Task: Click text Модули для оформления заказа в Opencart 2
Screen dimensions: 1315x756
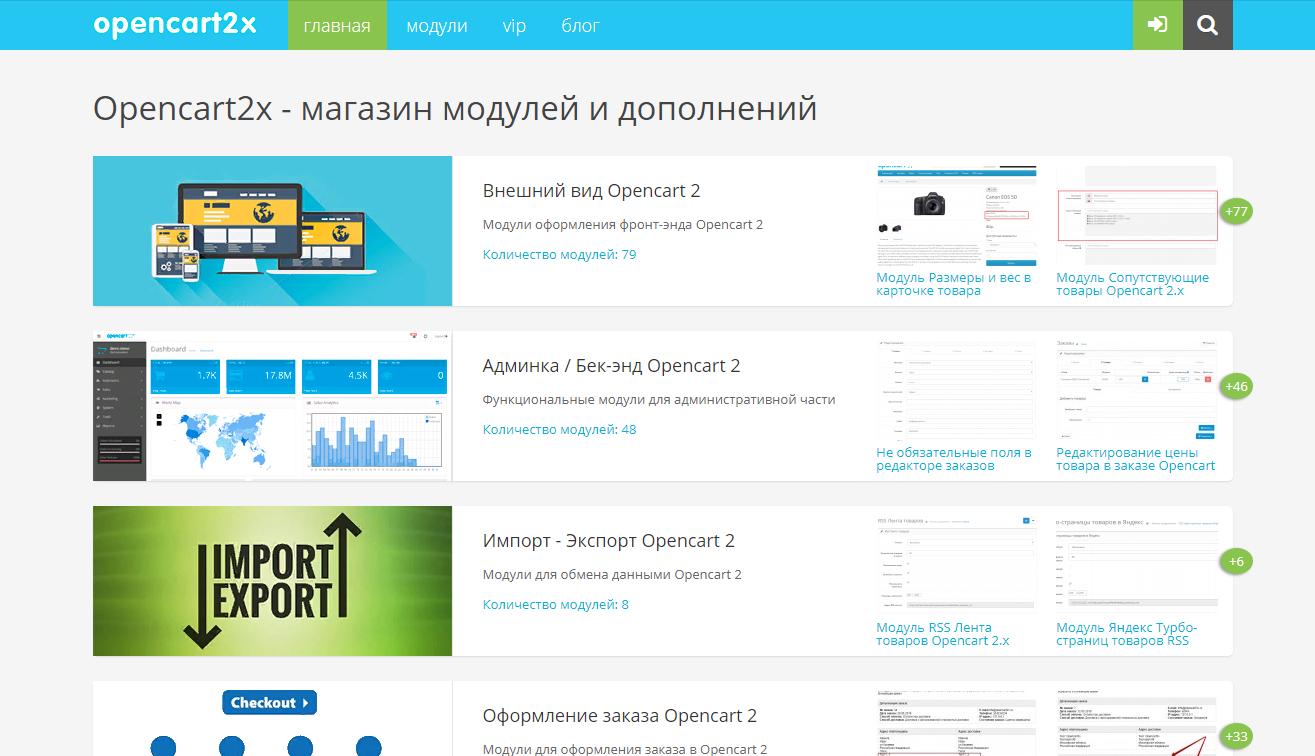Action: 625,749
